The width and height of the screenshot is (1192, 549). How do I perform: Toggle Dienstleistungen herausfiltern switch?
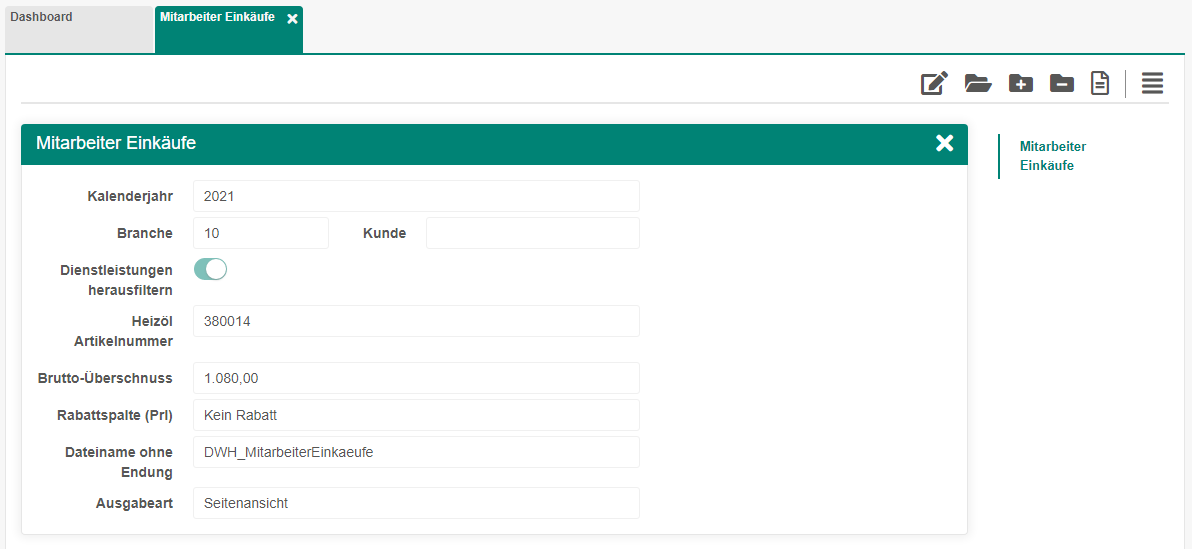210,269
